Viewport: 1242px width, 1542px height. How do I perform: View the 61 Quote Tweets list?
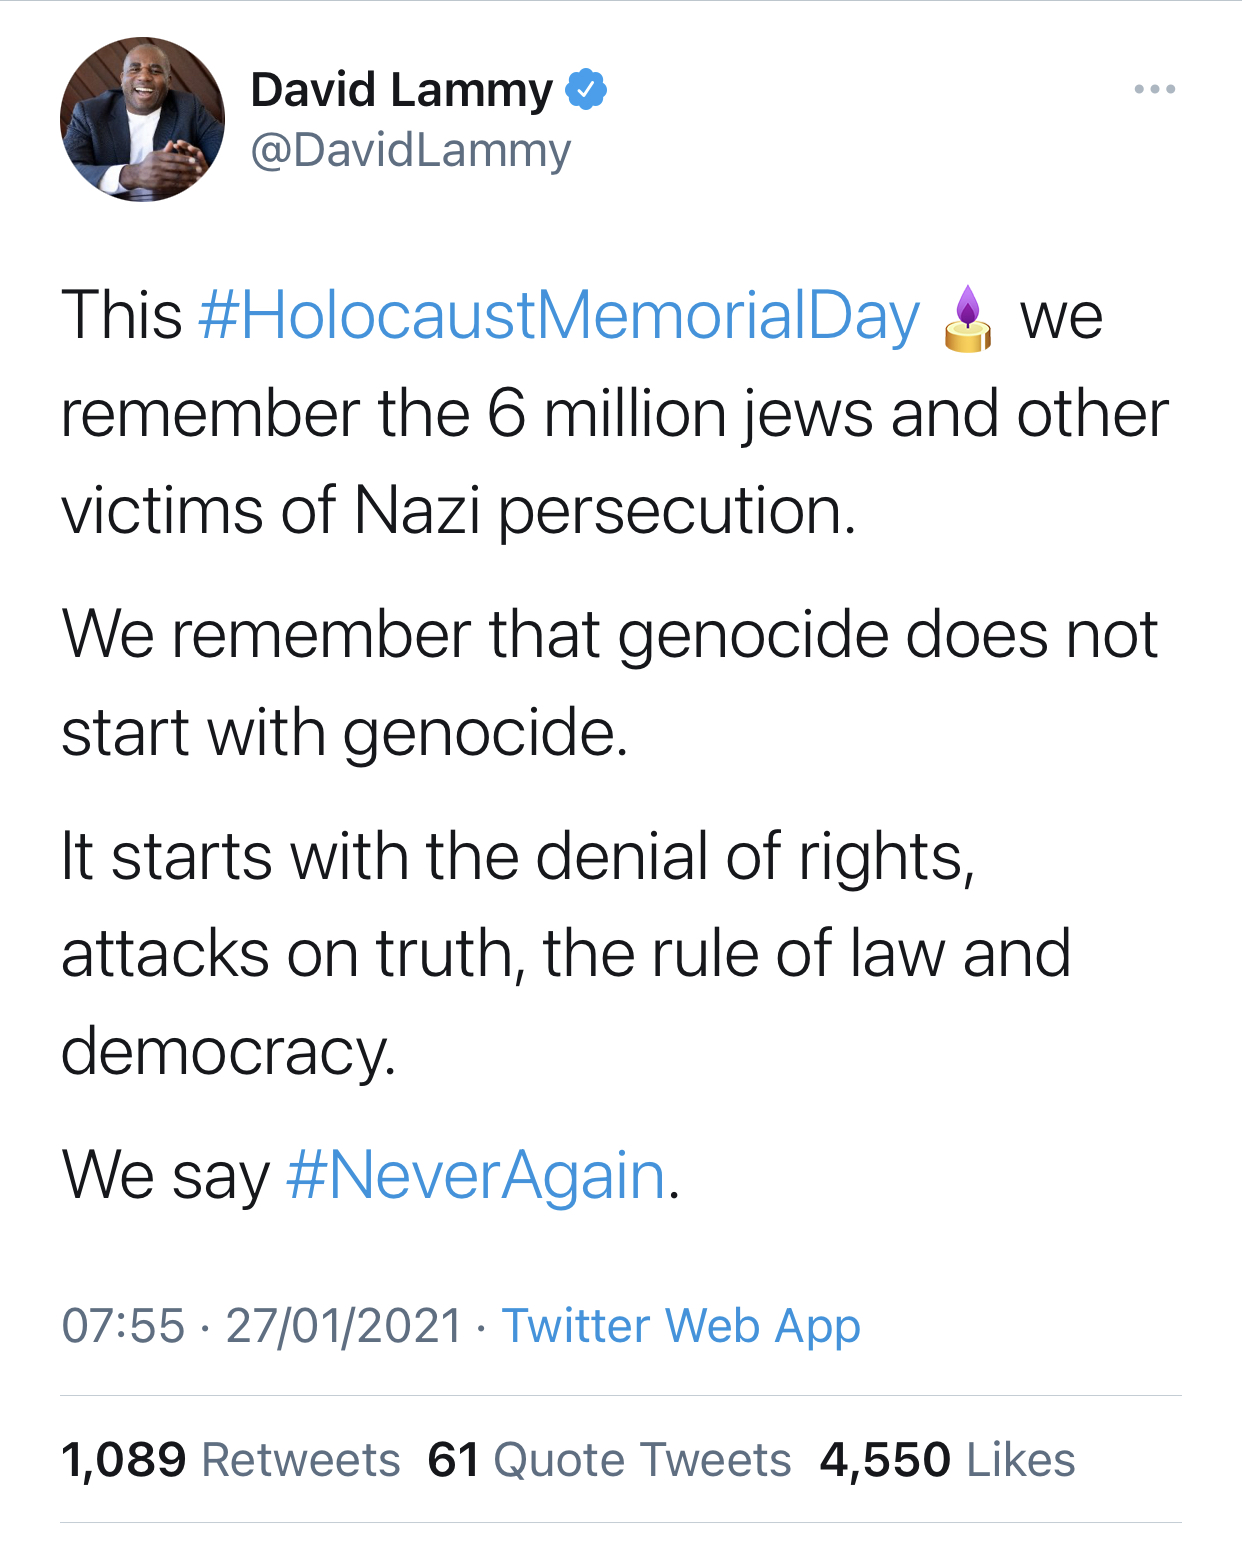point(609,1460)
